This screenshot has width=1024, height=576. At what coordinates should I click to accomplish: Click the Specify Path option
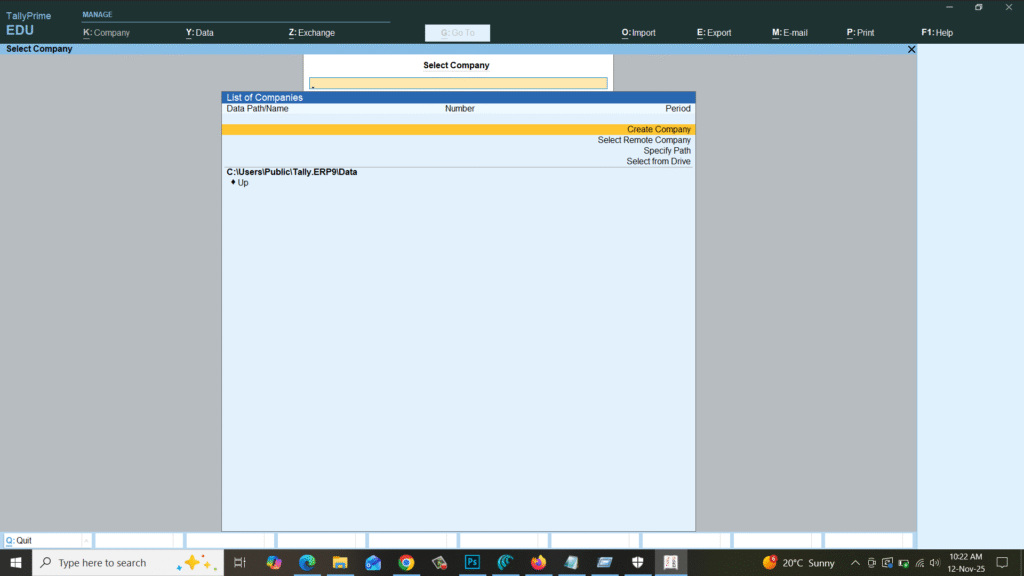[x=665, y=150]
